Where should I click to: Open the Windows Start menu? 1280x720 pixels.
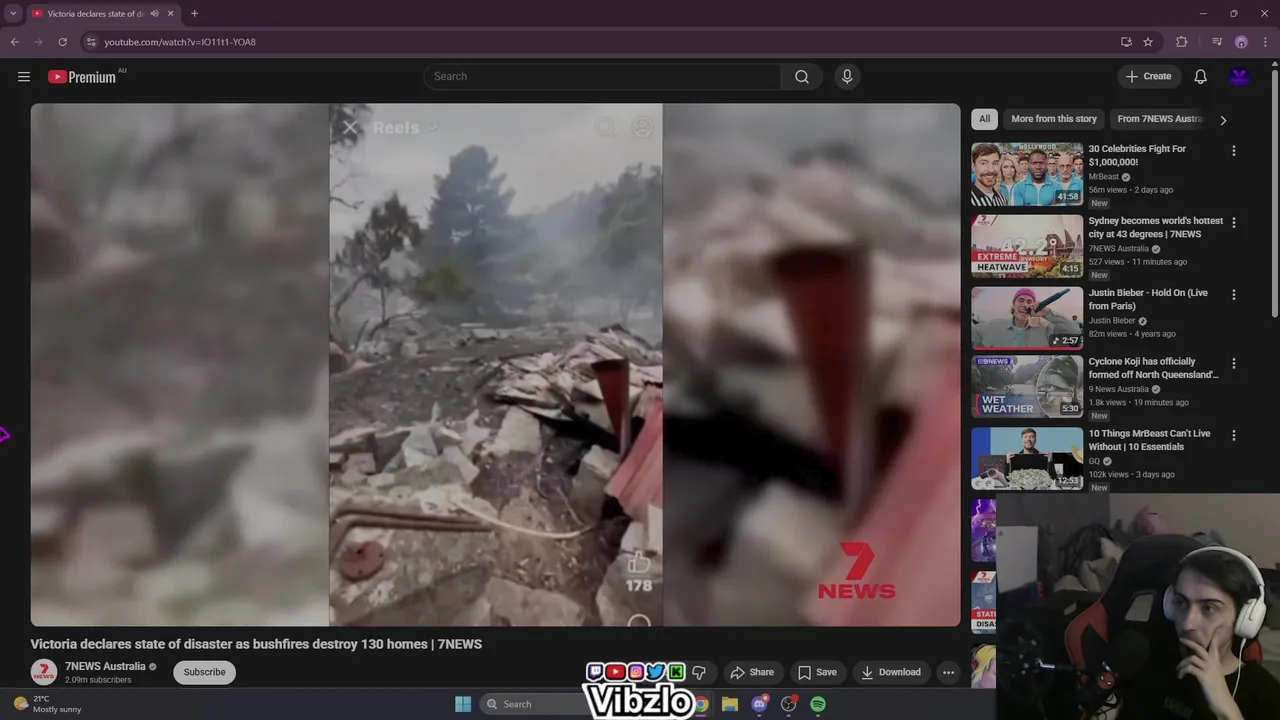tap(463, 704)
